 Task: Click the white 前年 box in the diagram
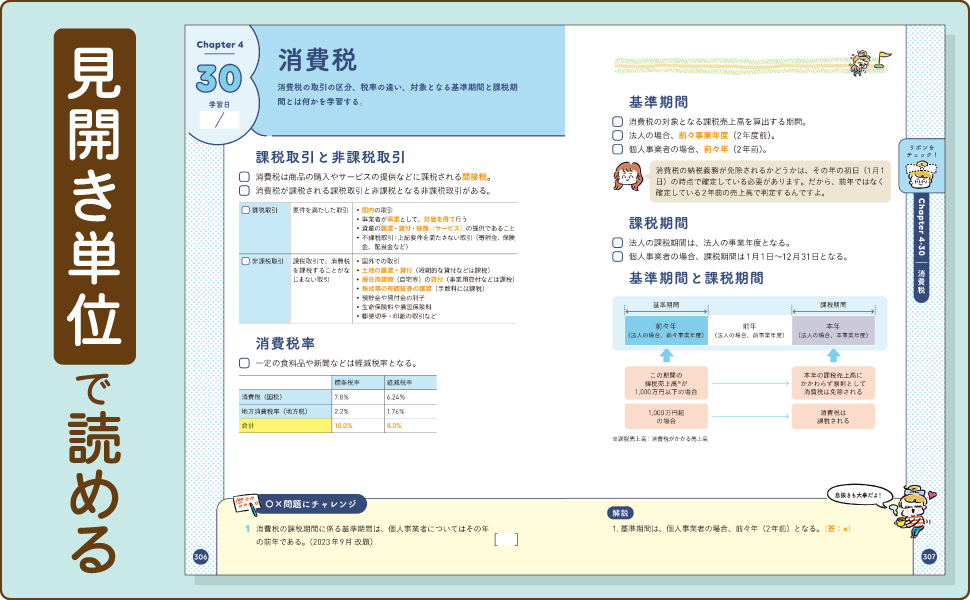750,330
